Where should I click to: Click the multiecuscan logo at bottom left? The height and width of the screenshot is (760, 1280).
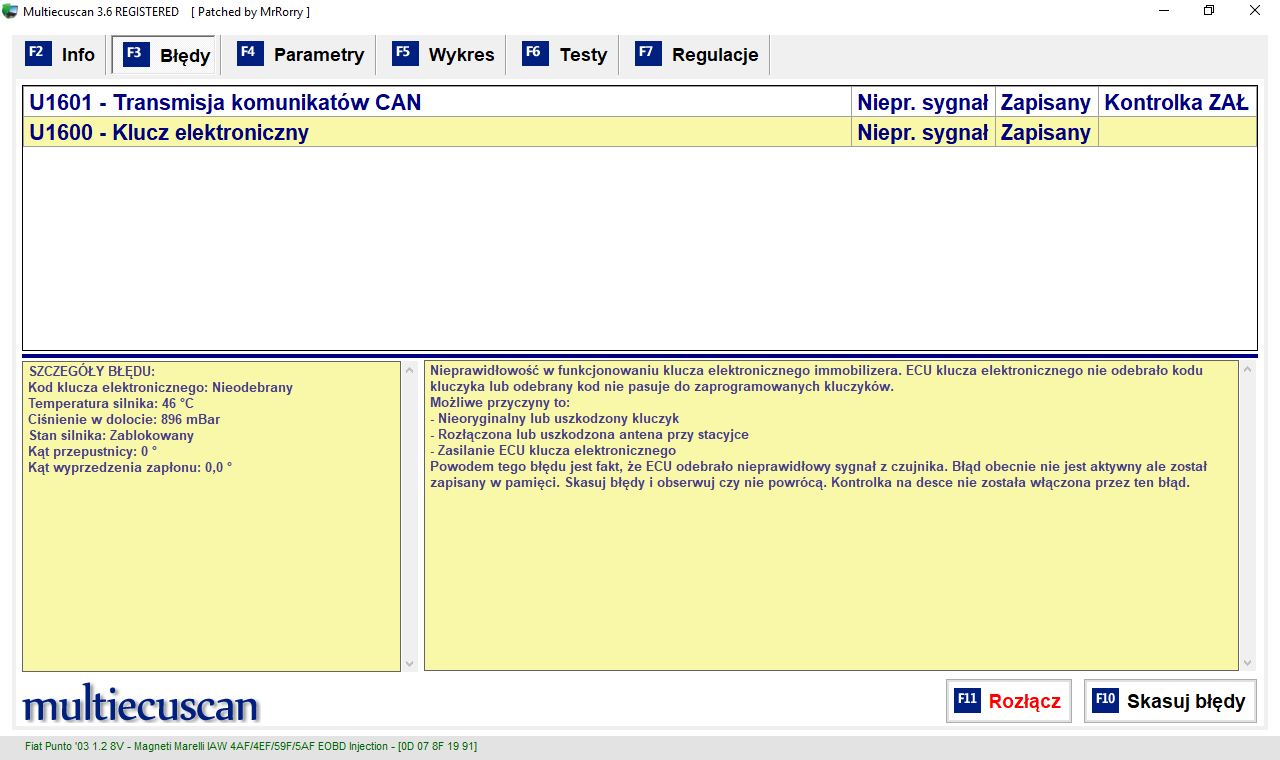tap(140, 704)
